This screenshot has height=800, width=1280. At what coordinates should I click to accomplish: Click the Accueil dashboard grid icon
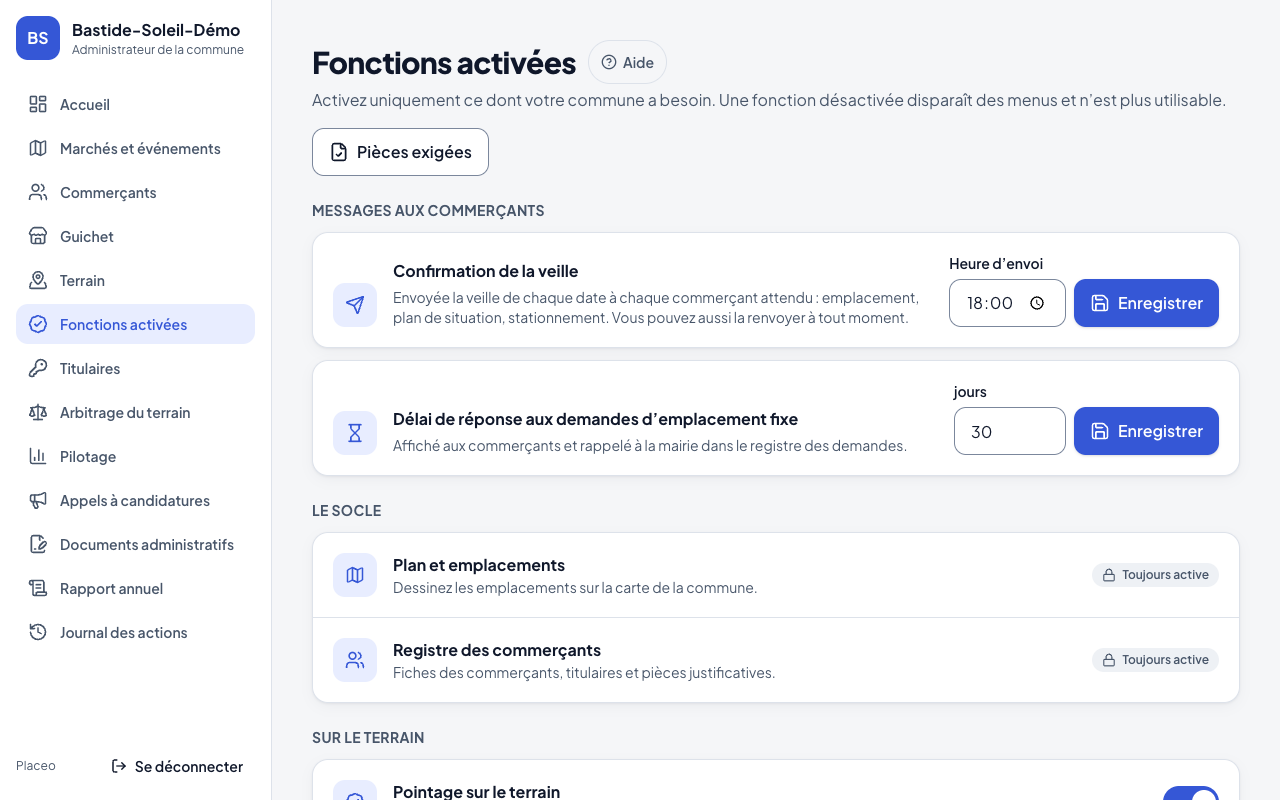[x=38, y=104]
